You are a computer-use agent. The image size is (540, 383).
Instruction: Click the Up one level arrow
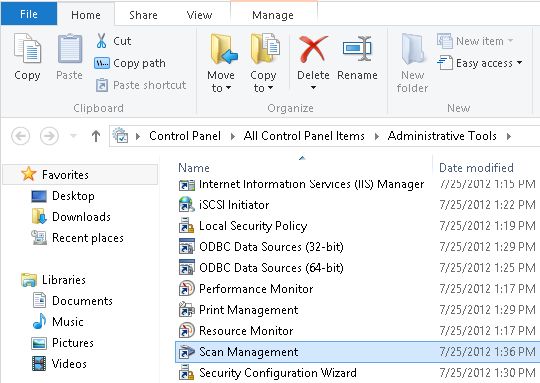click(96, 136)
